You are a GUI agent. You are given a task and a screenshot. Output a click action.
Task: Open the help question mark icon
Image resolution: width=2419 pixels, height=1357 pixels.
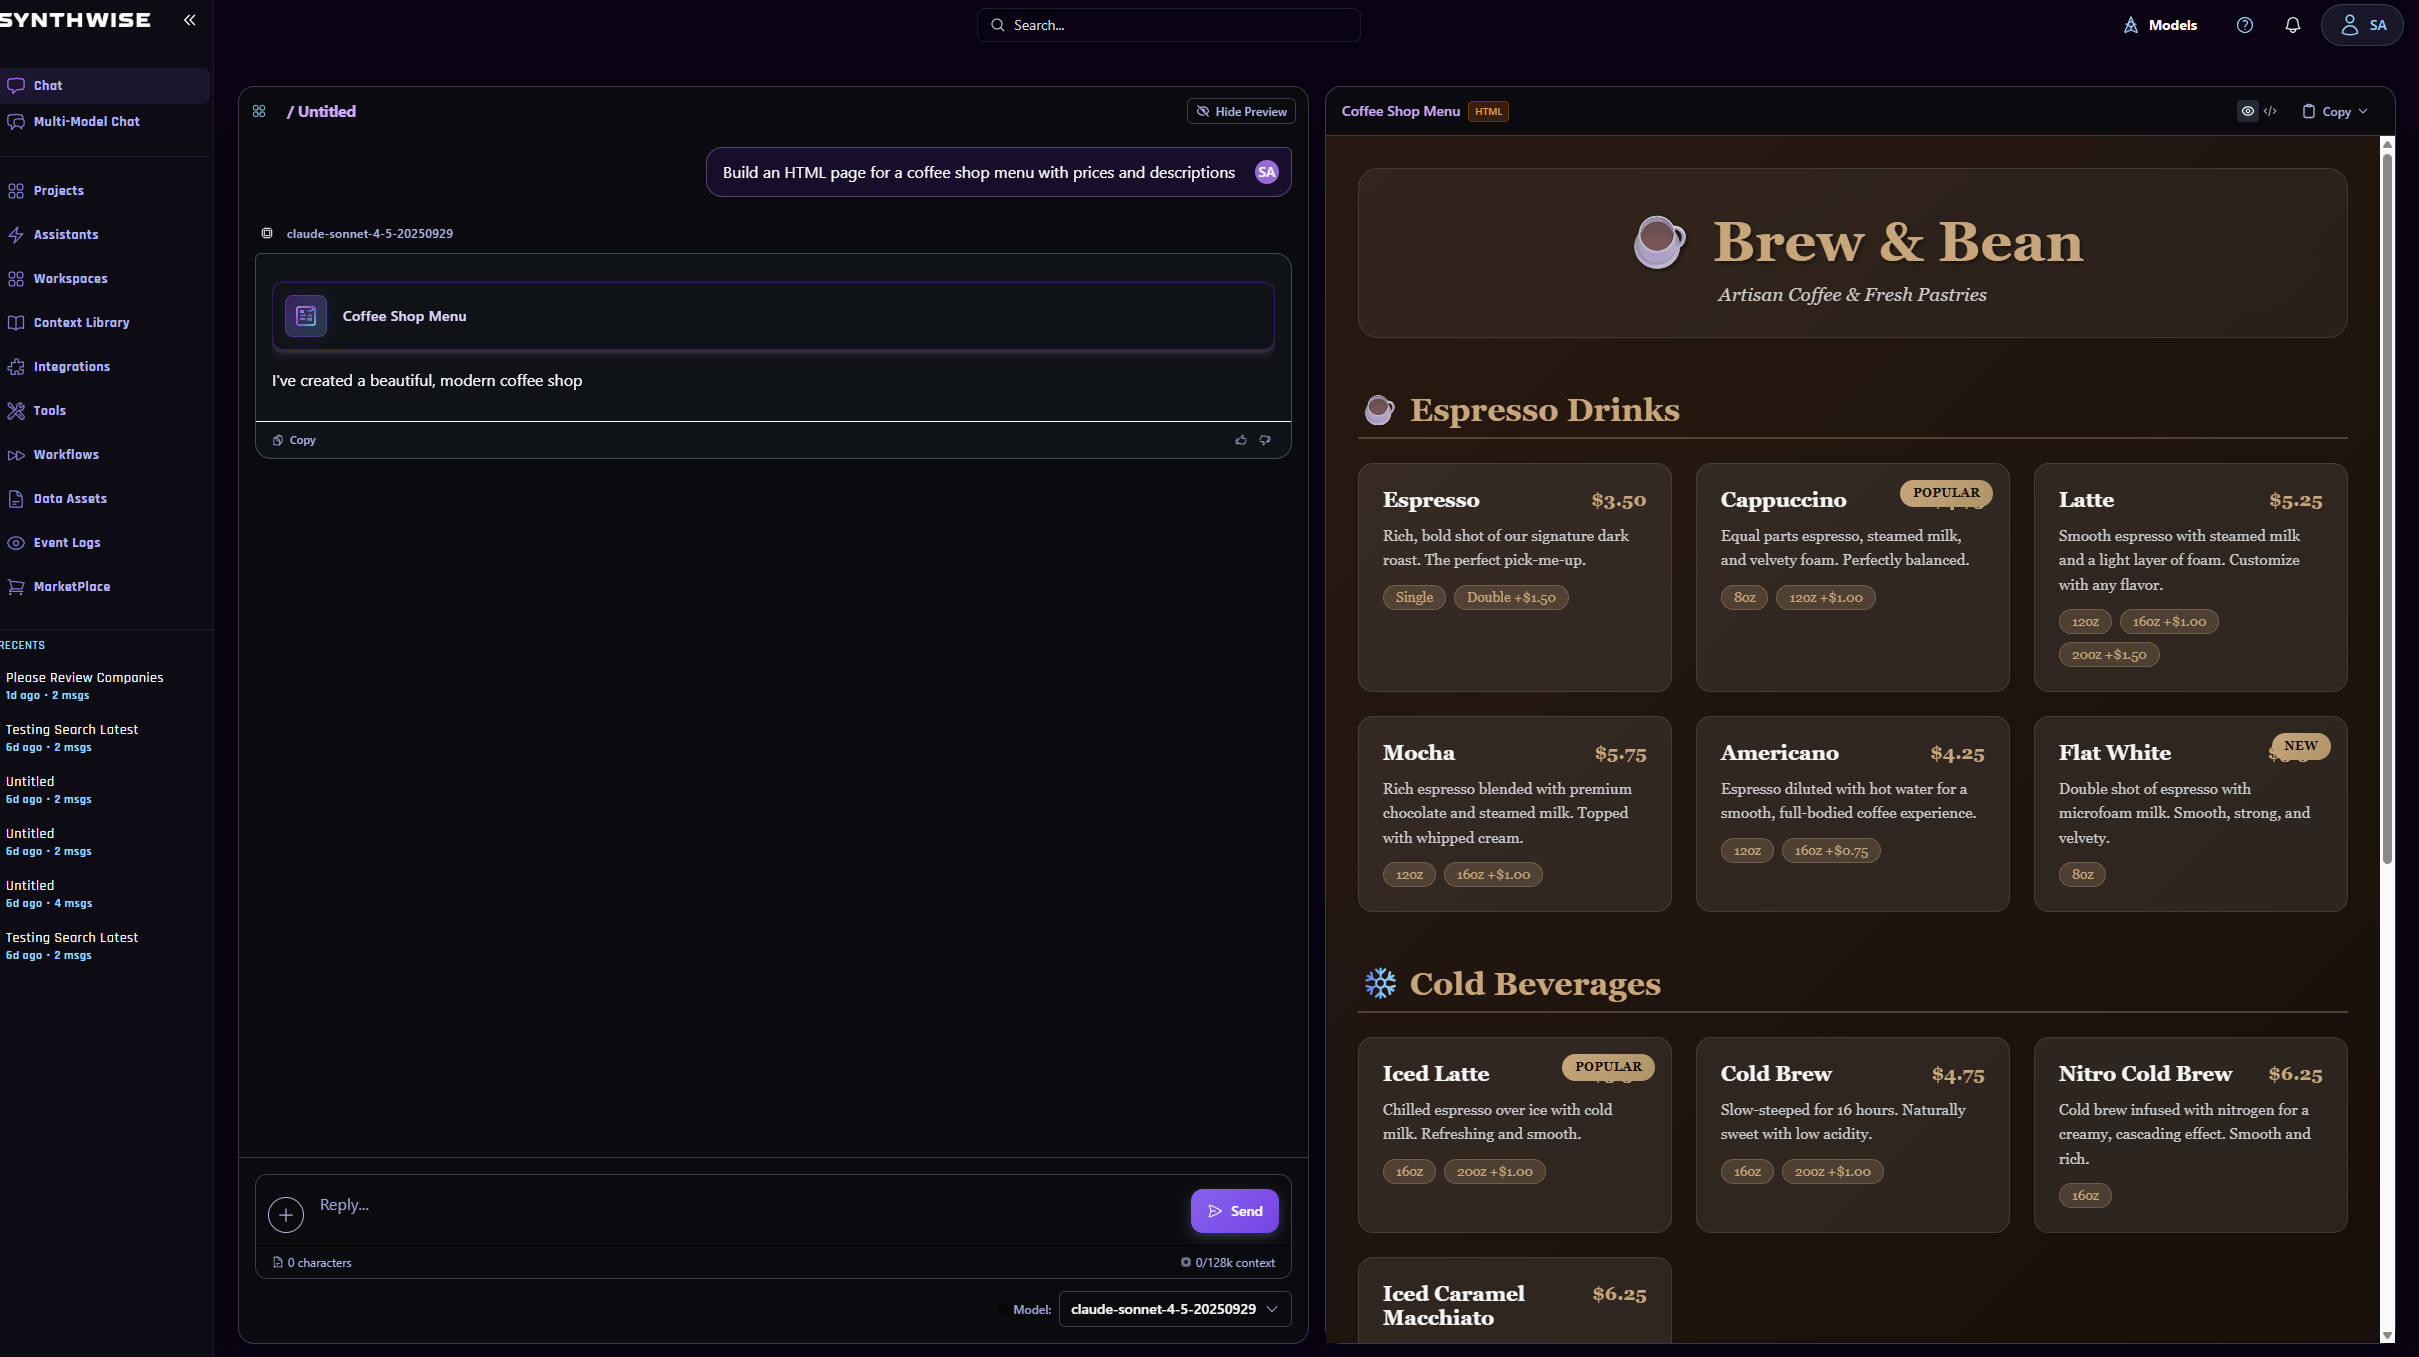pos(2245,25)
